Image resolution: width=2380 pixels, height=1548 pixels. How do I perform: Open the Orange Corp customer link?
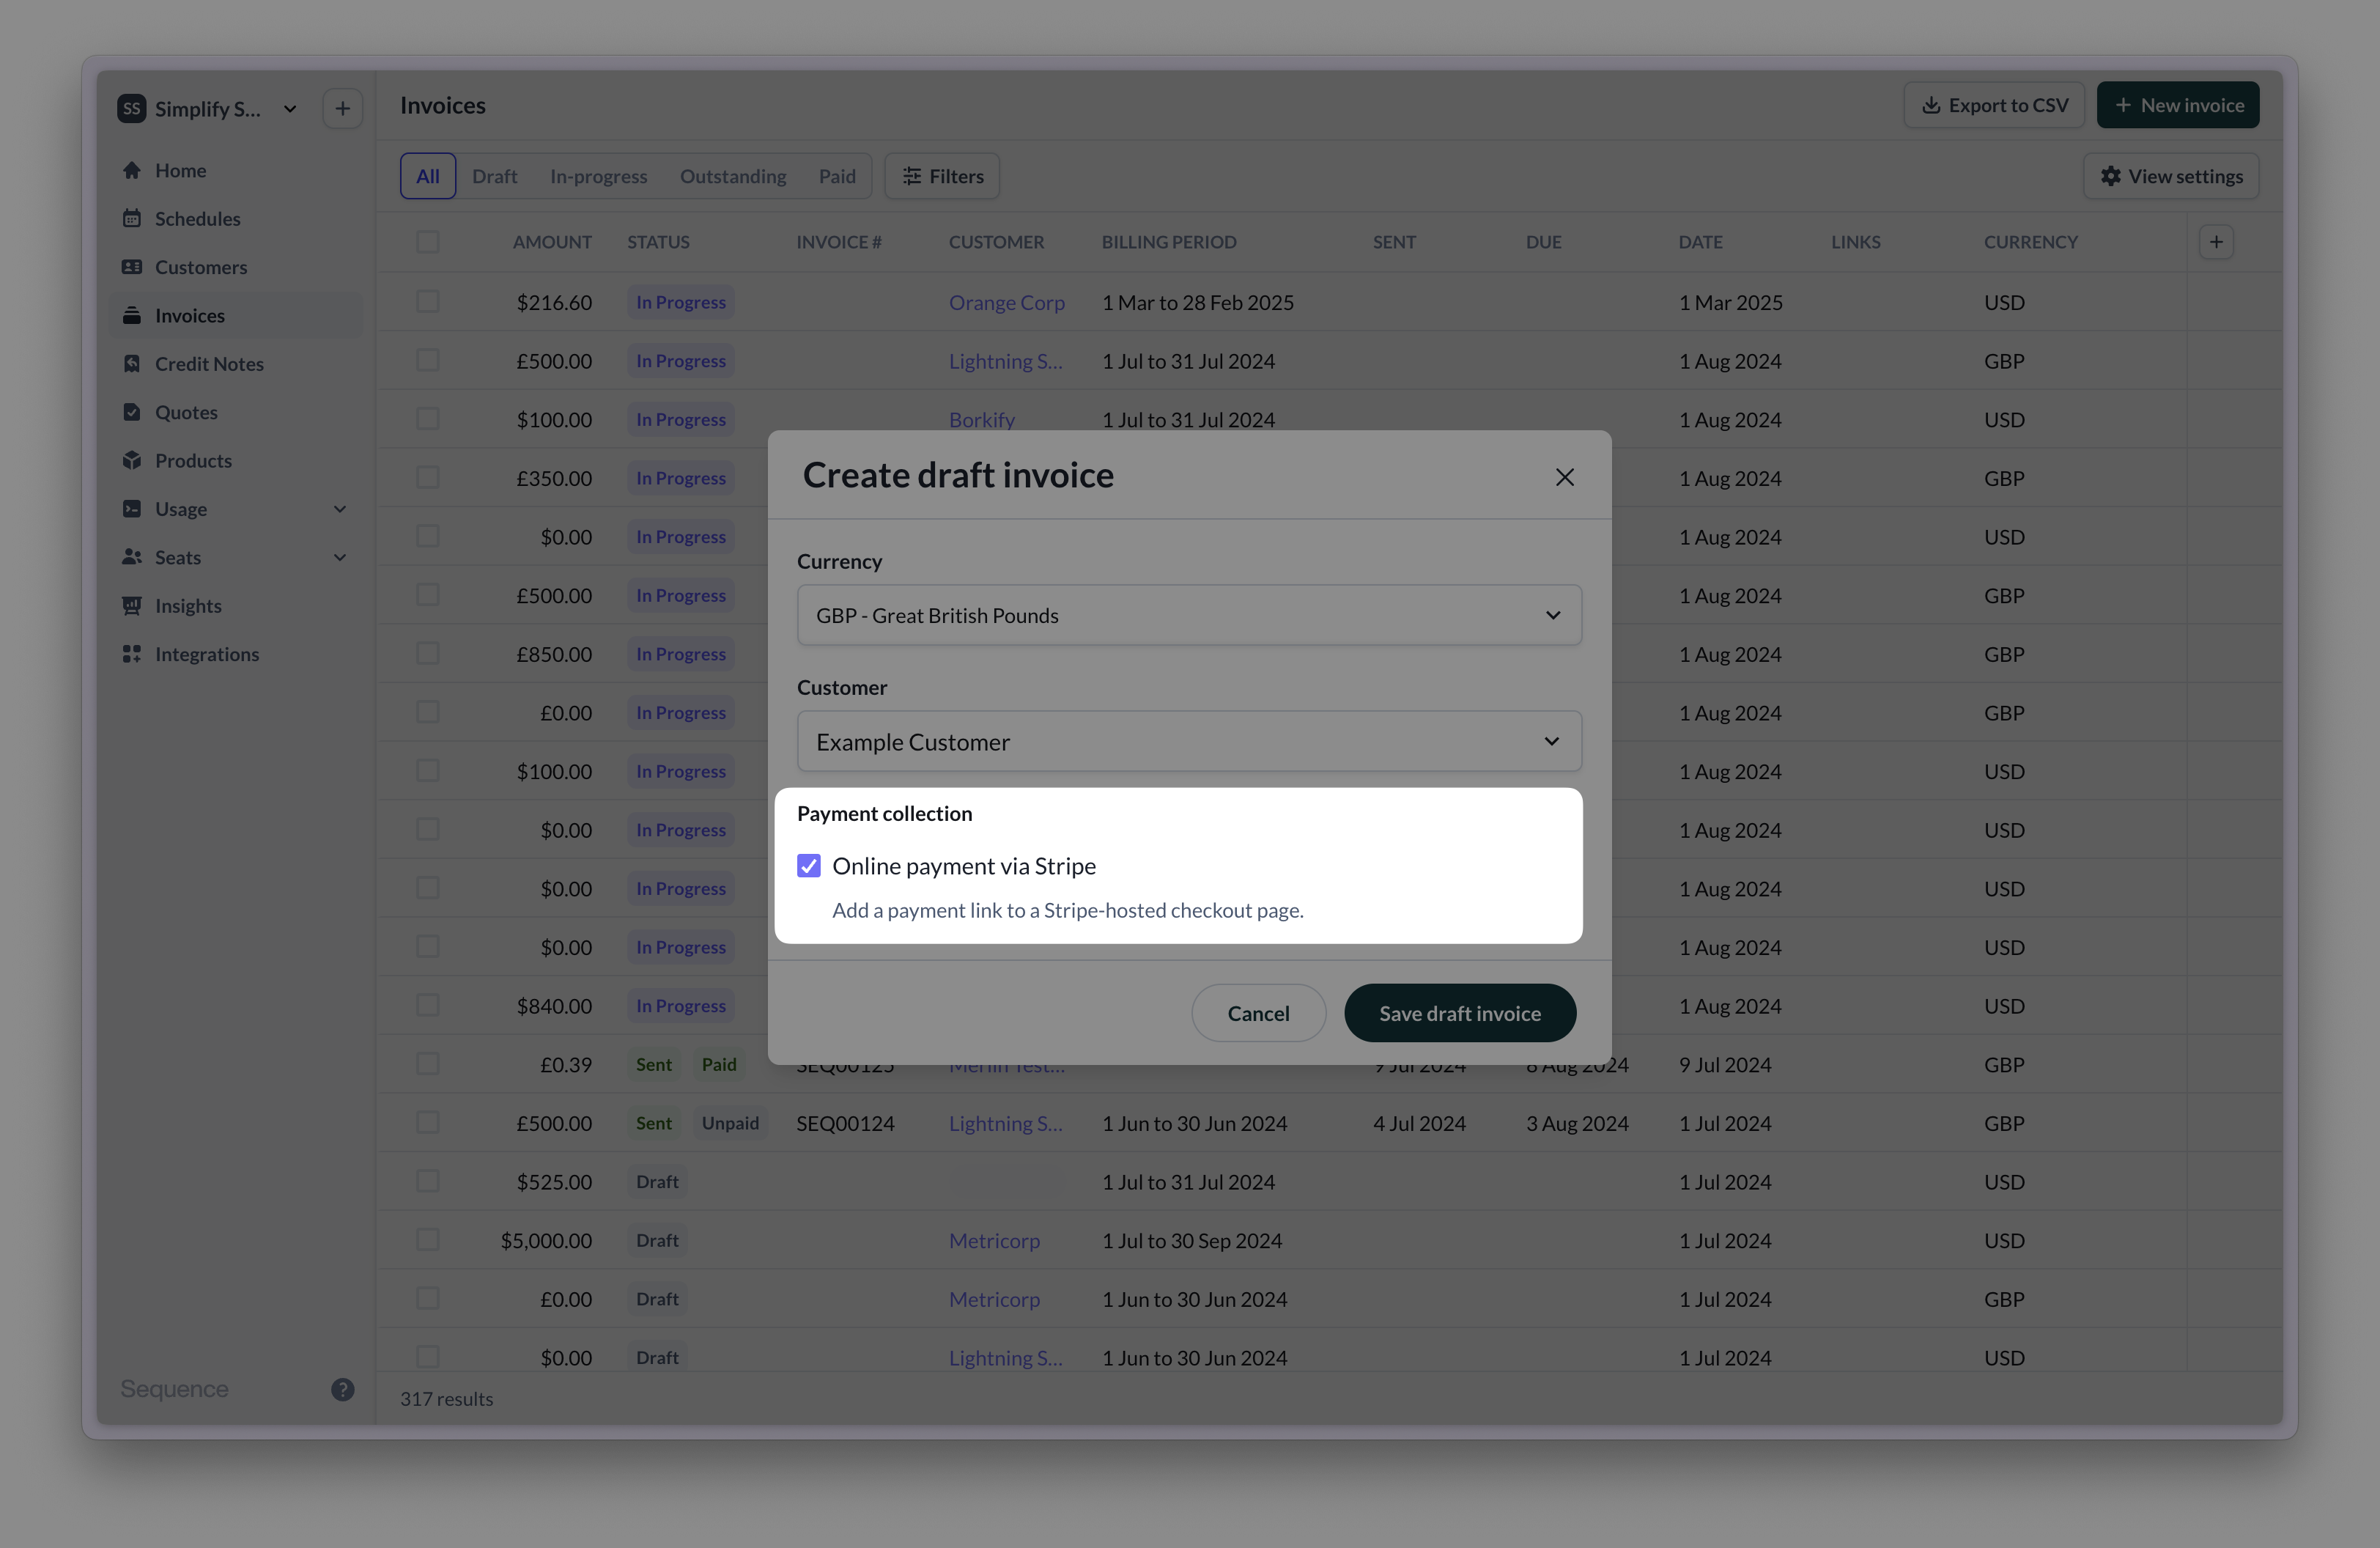click(1006, 302)
